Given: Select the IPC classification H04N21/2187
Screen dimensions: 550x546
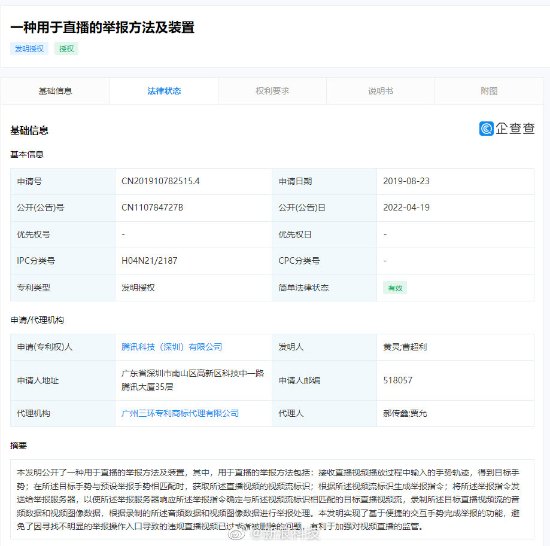Looking at the screenshot, I should tap(149, 261).
